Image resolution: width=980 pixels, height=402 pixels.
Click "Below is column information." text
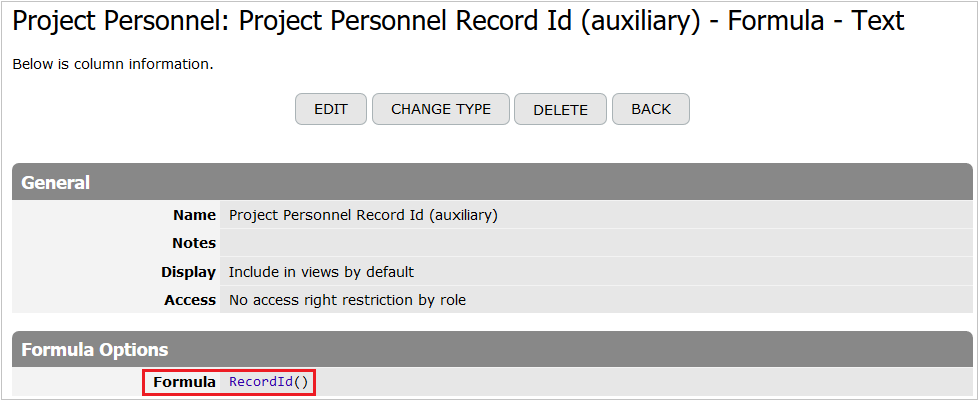113,65
